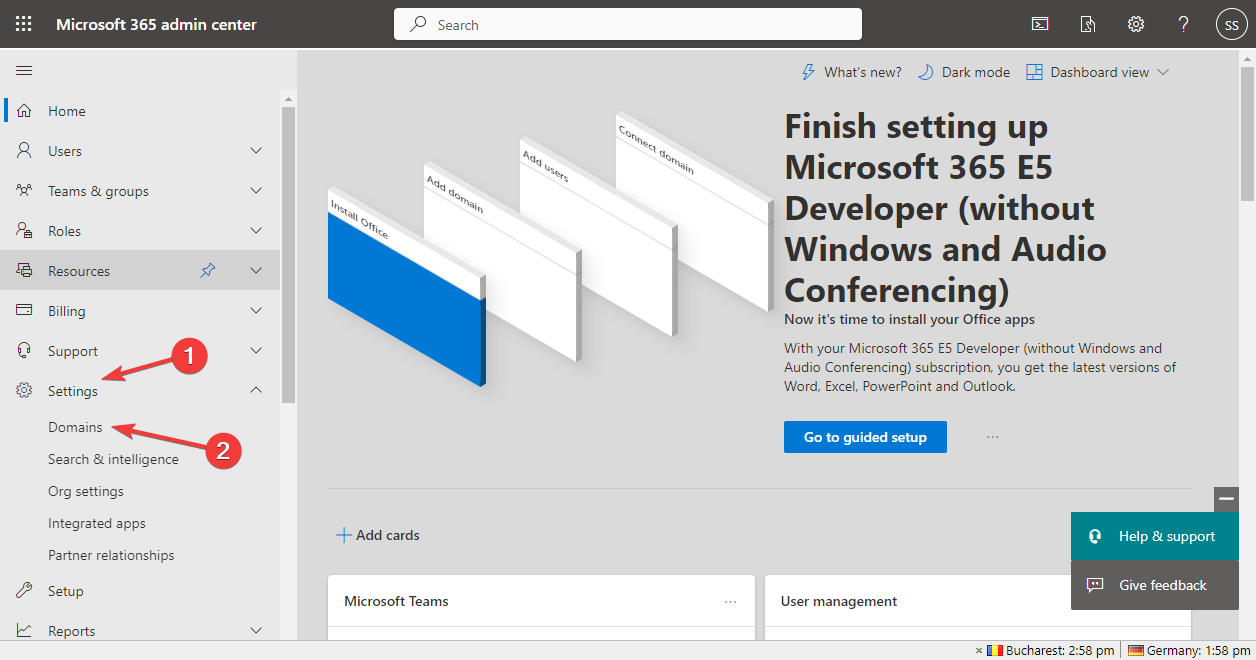This screenshot has width=1256, height=660.
Task: Click the Give feedback button
Action: tap(1154, 585)
